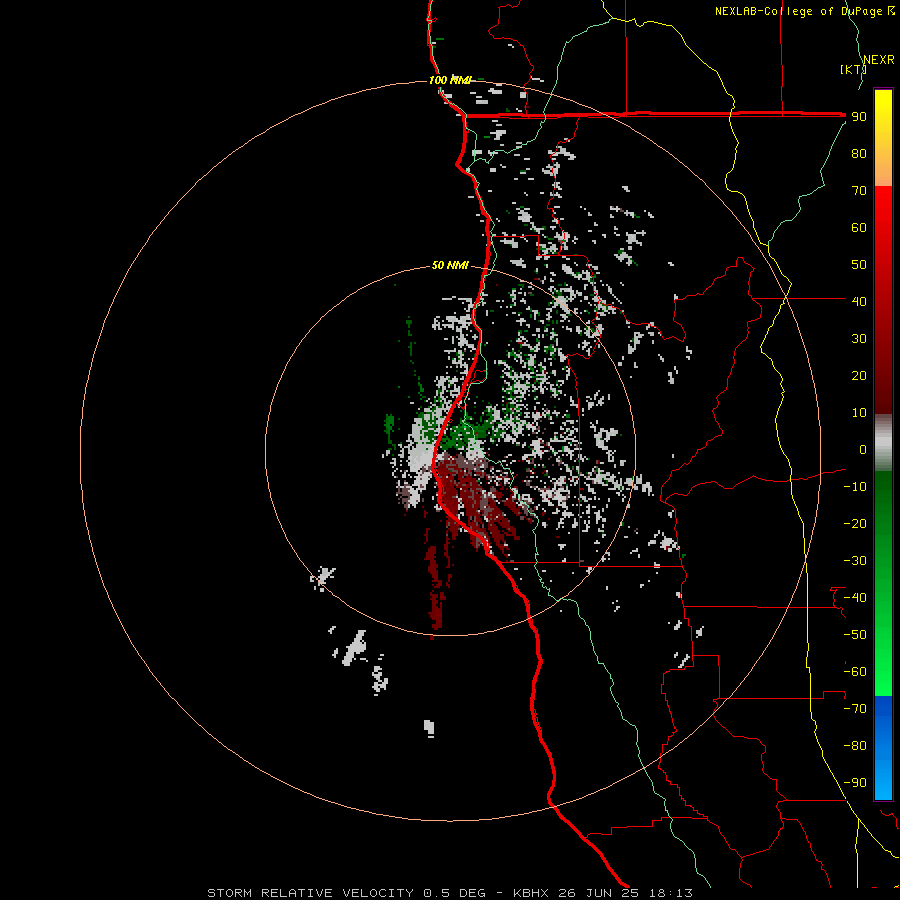Click the 20 value on the velocity scale

(859, 375)
